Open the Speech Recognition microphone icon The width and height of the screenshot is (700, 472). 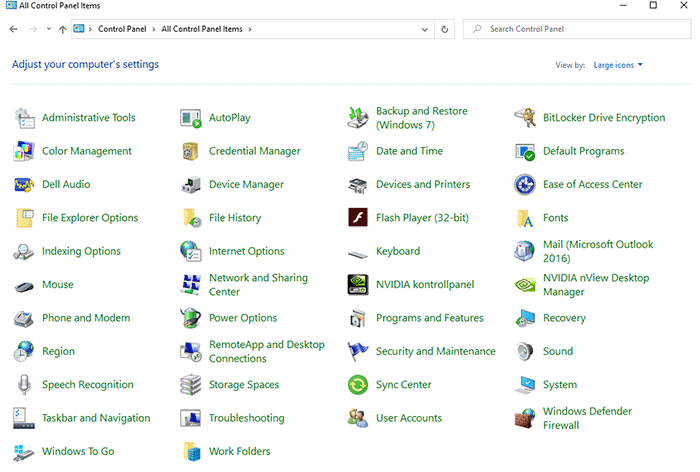coord(24,384)
